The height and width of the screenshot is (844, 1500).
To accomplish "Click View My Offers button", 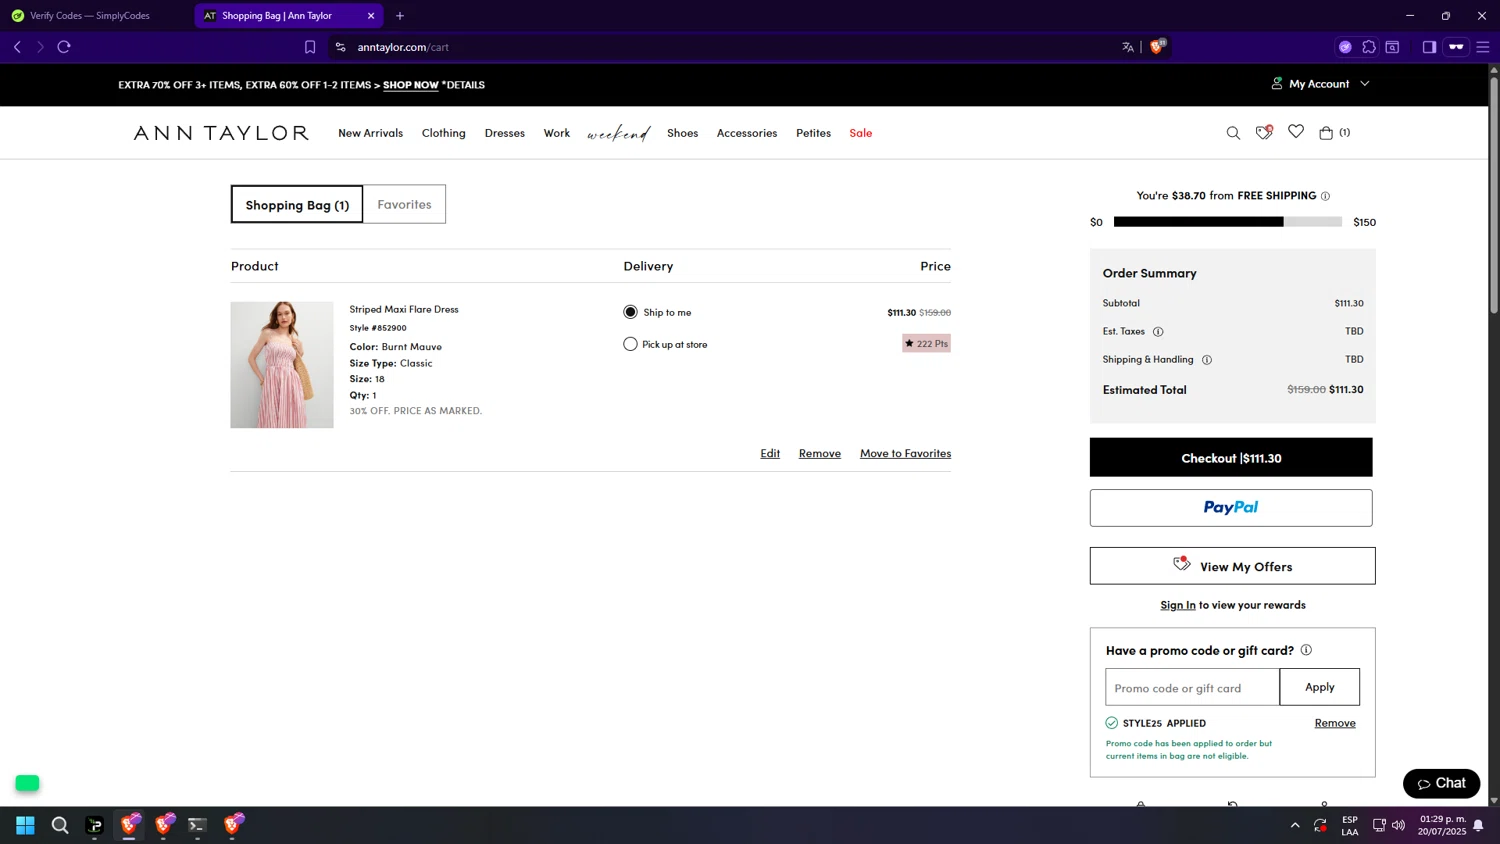I will (1233, 566).
